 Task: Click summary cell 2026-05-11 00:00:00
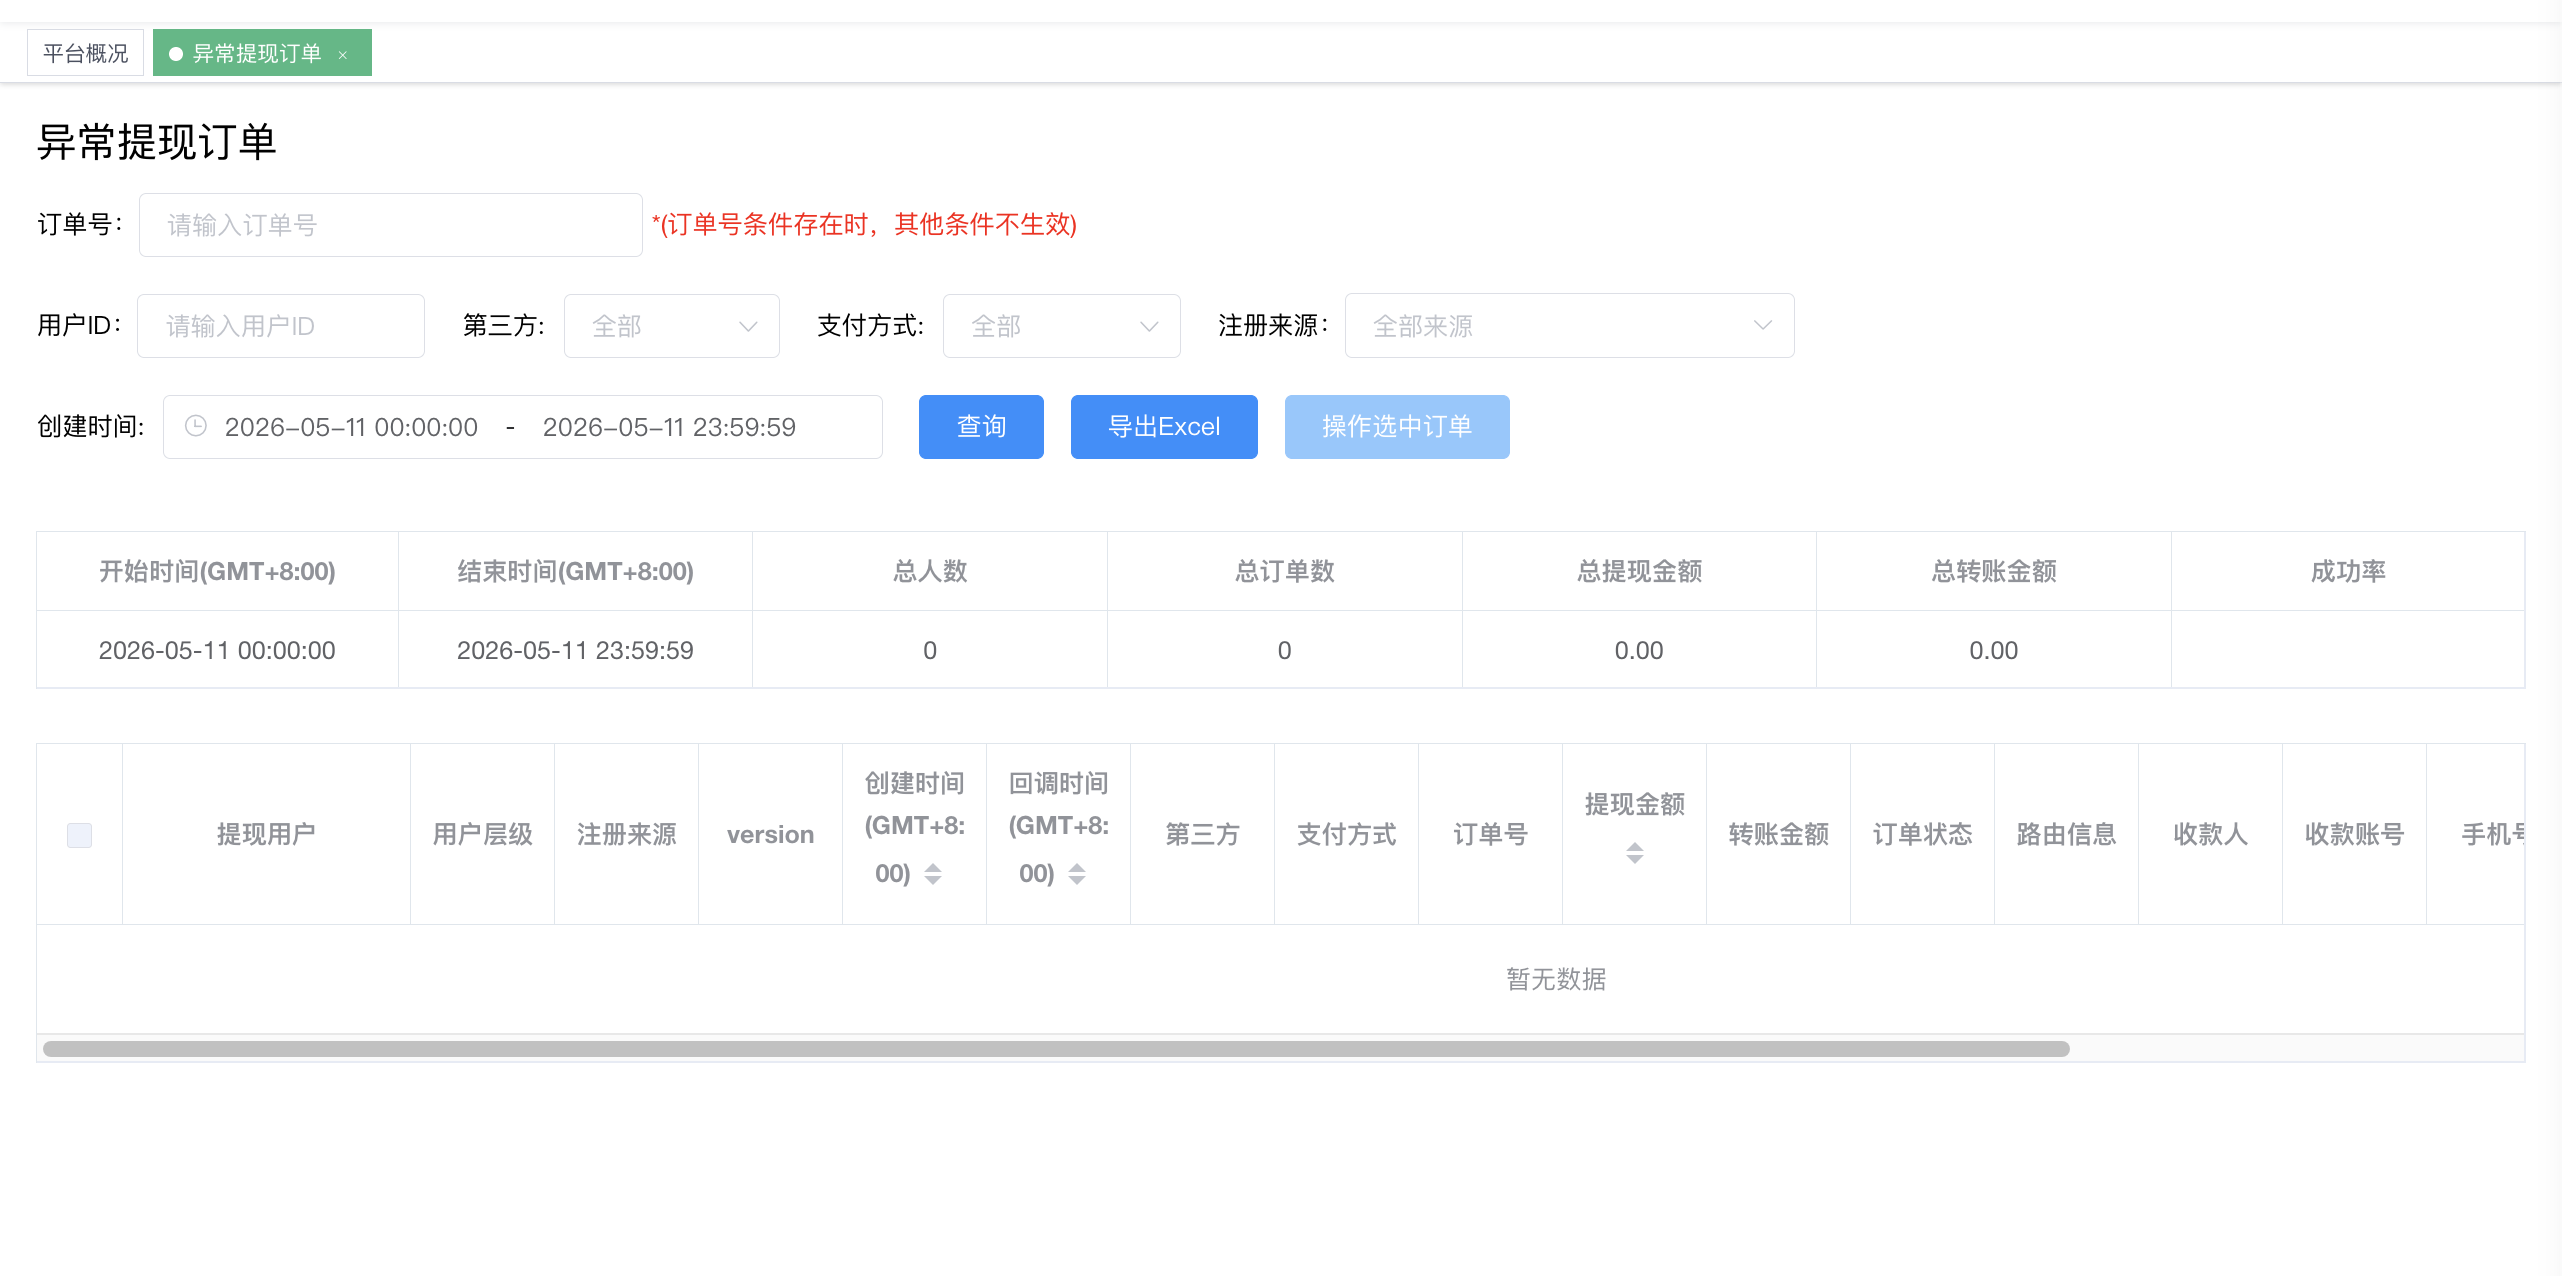coord(217,650)
